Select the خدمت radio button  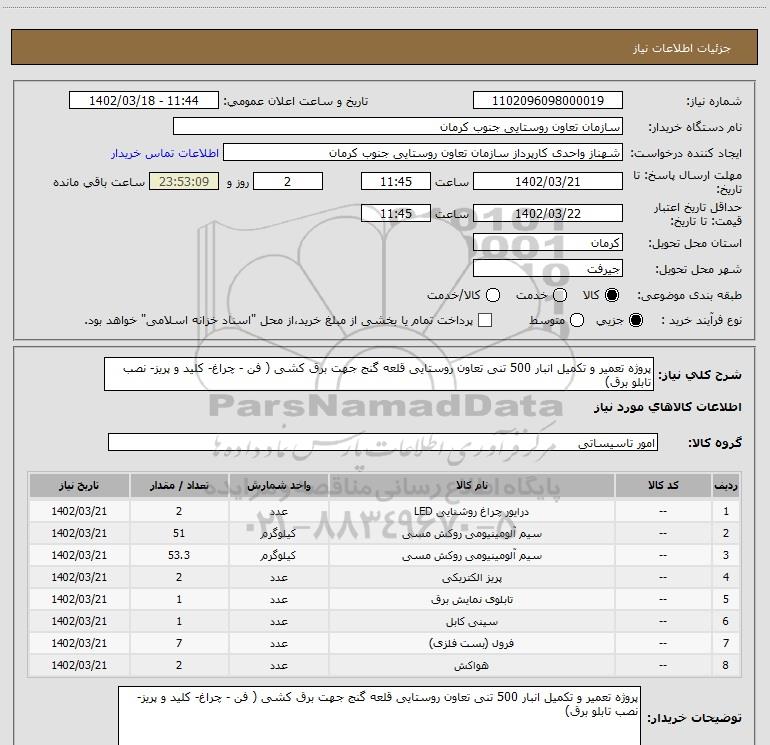(560, 295)
